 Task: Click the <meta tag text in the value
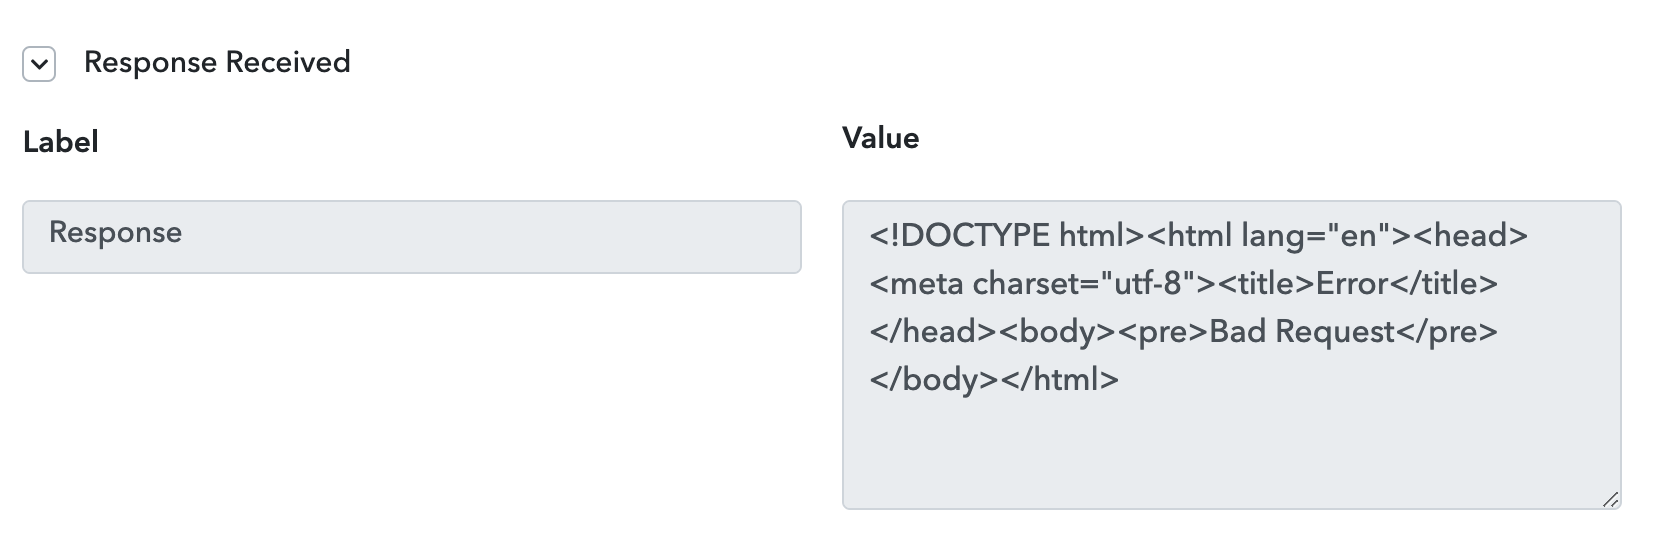(x=916, y=283)
